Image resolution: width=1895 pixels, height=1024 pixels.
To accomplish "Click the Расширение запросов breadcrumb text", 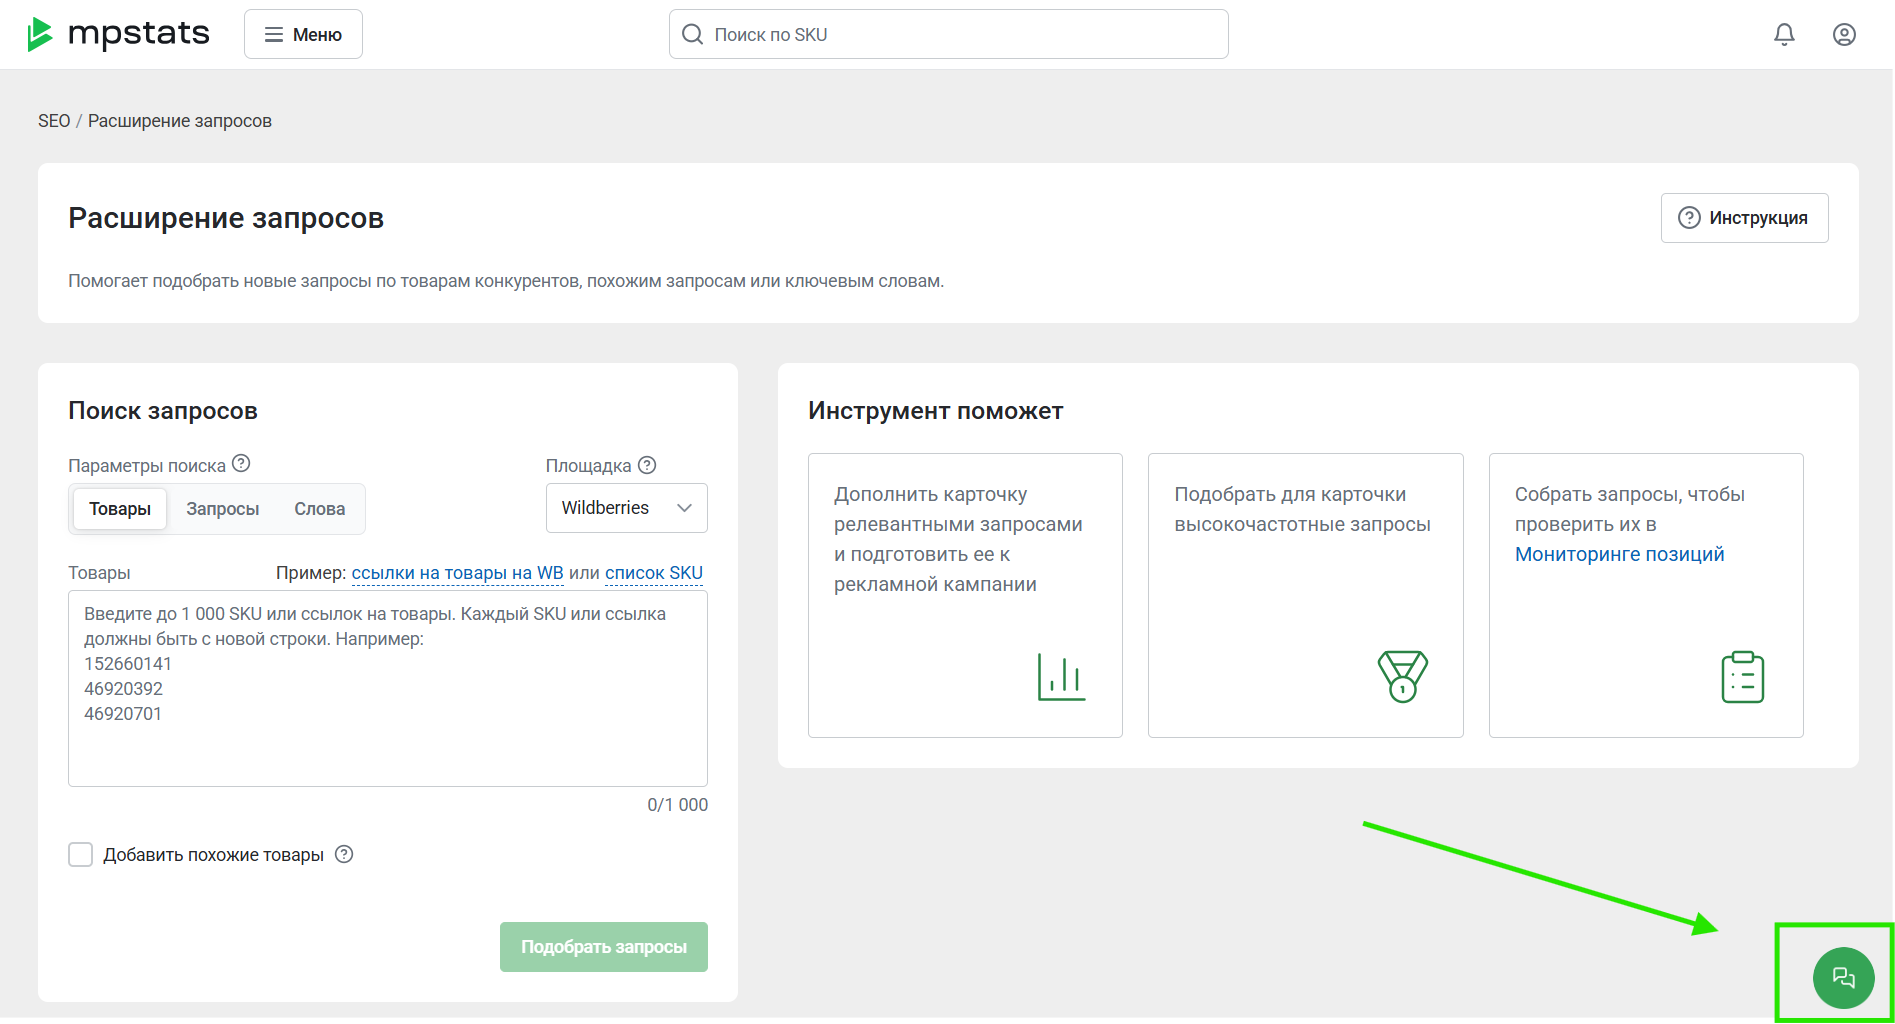I will coord(180,121).
